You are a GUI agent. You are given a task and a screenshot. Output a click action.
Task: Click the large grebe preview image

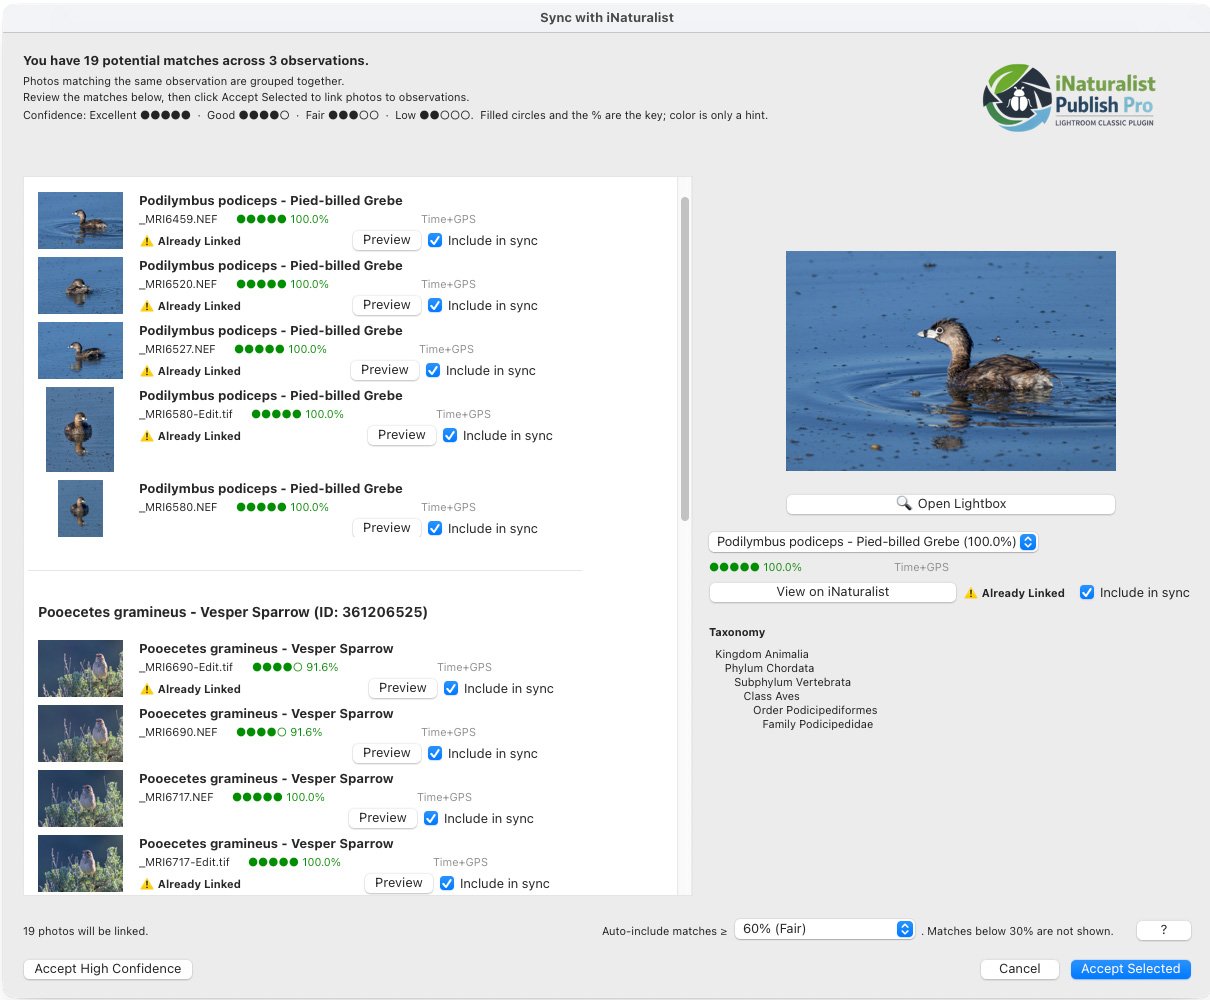tap(950, 361)
